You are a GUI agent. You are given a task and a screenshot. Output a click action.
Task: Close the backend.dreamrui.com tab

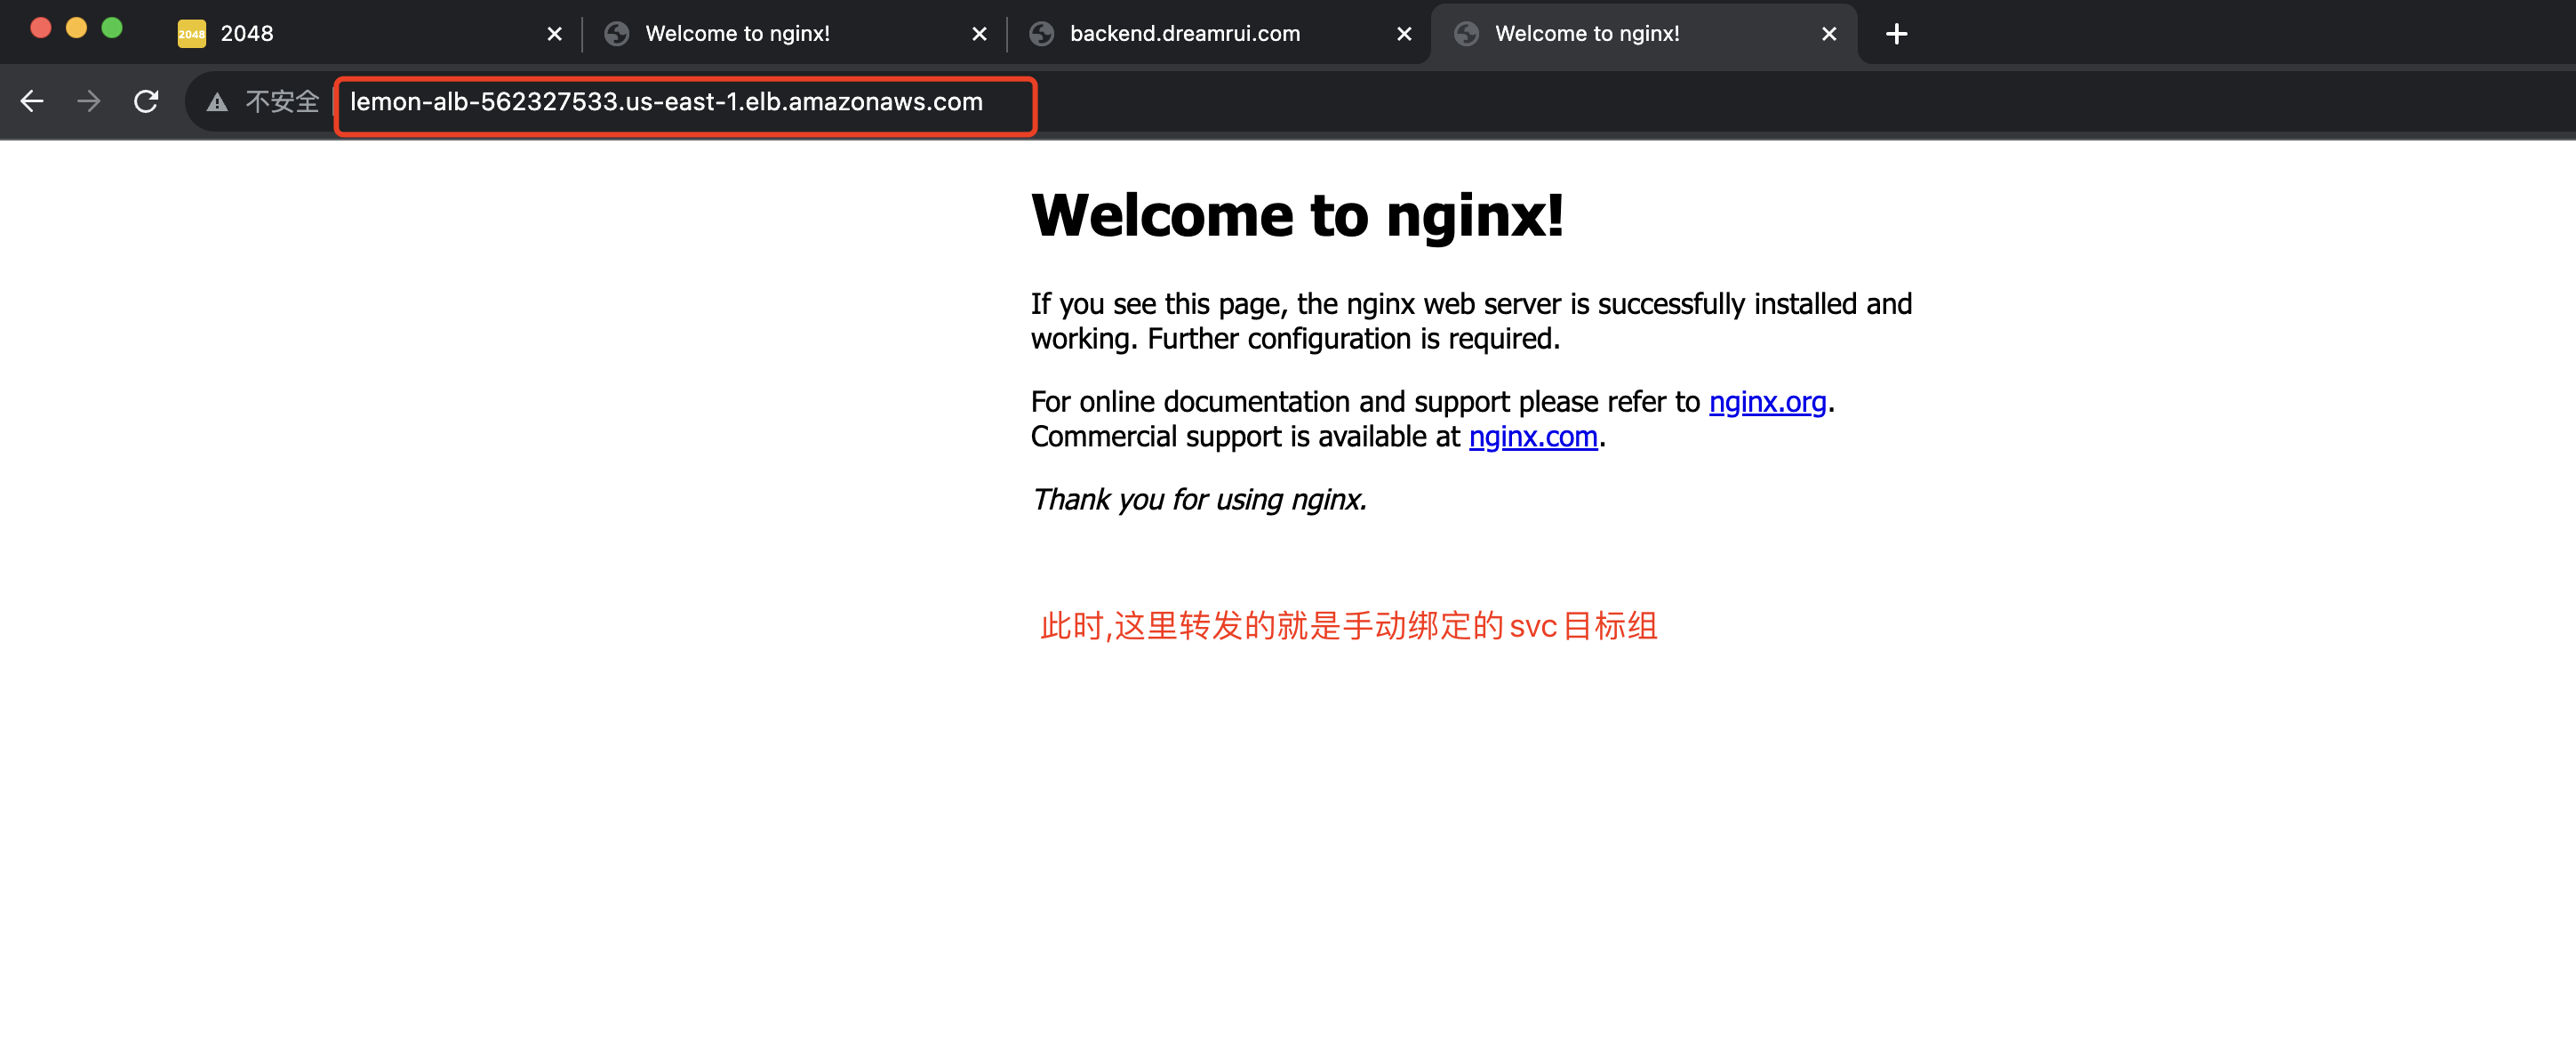point(1404,34)
